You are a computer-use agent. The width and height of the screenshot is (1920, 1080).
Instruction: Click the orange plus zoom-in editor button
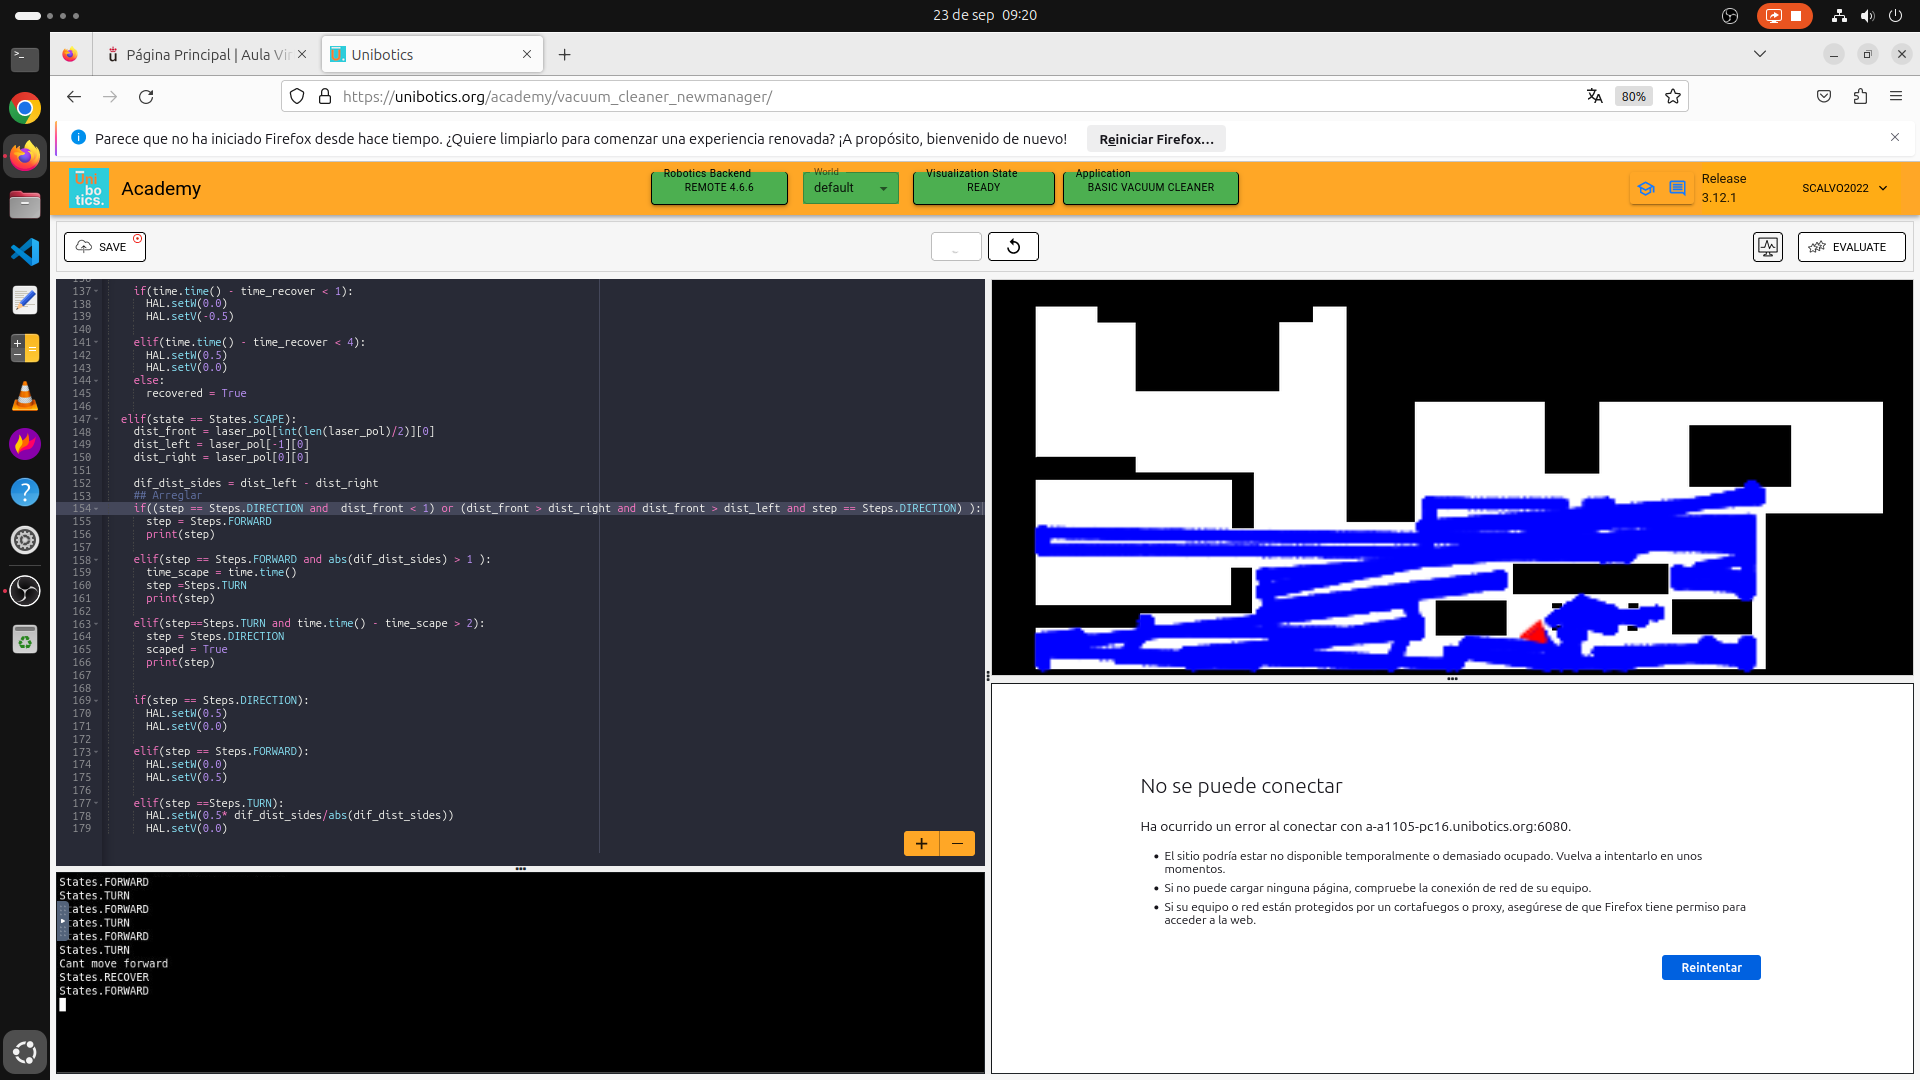[921, 844]
